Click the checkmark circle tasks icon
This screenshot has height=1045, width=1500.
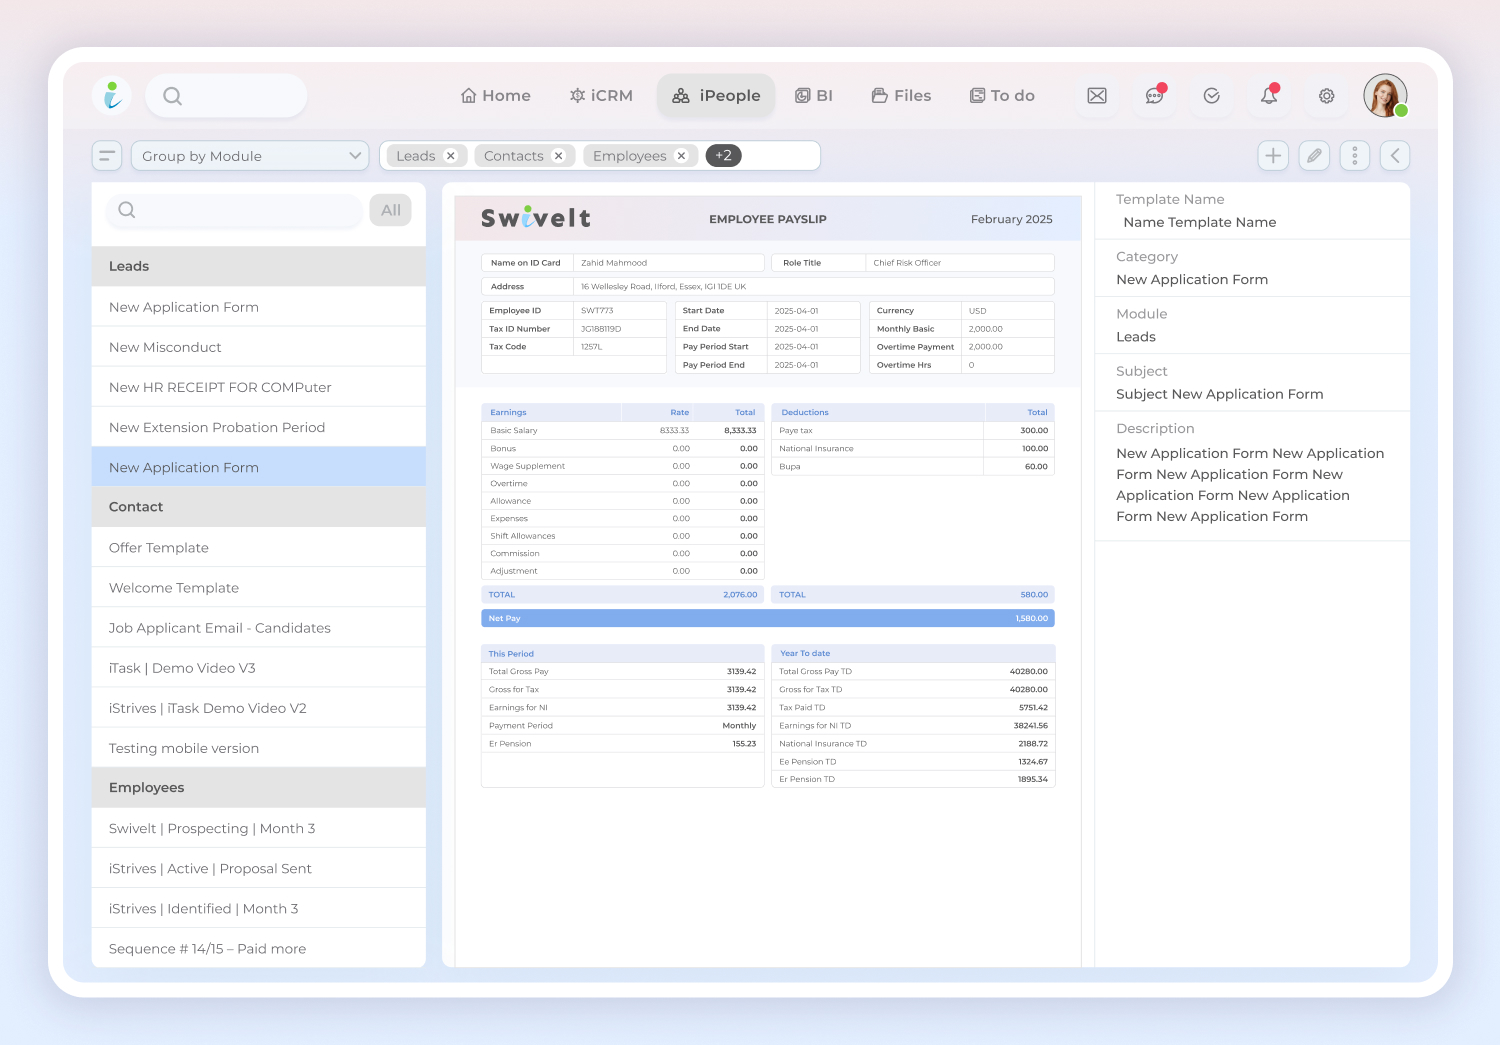tap(1211, 96)
